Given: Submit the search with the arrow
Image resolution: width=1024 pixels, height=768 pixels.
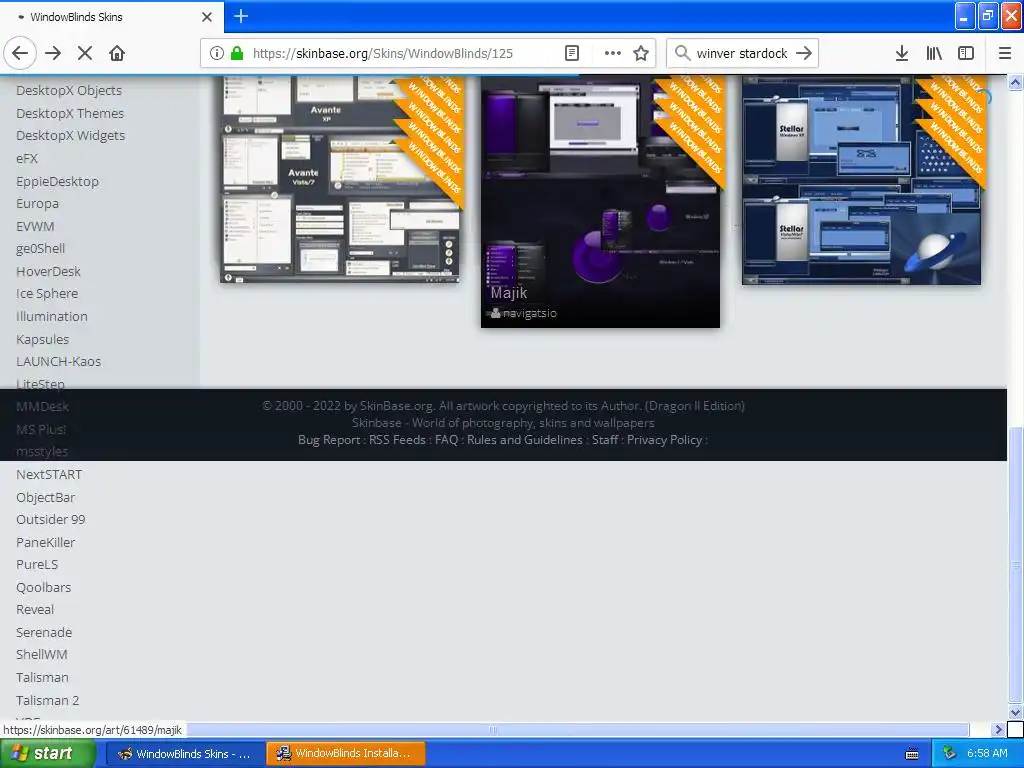Looking at the screenshot, I should coord(804,53).
